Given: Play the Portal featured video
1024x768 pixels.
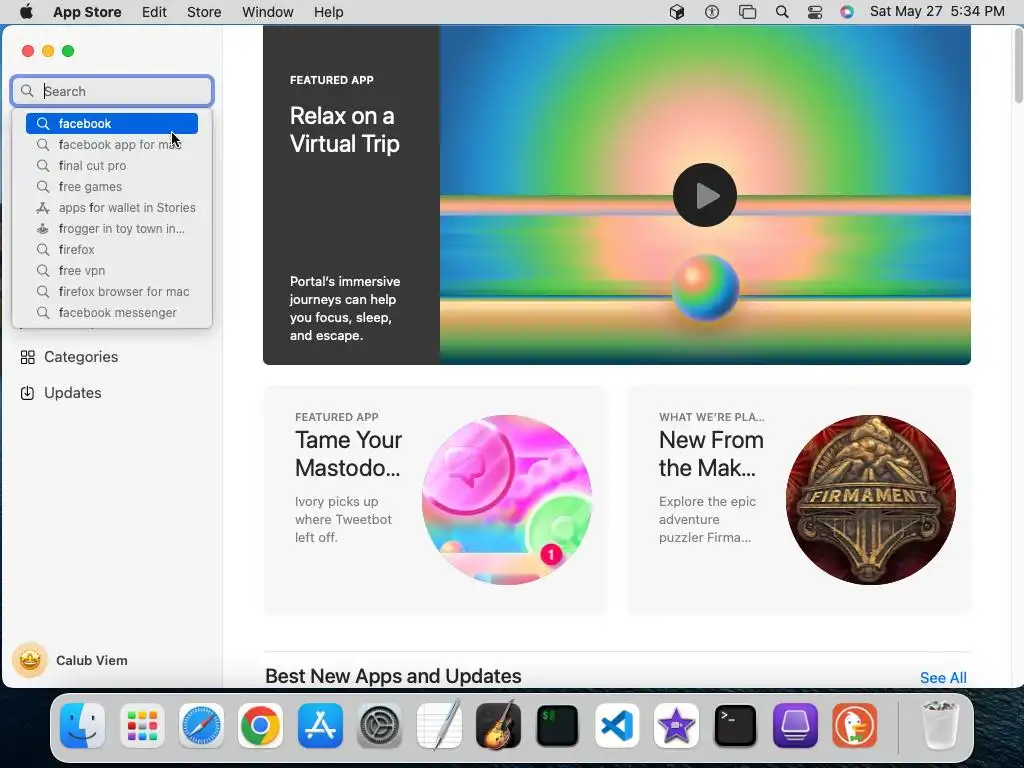Looking at the screenshot, I should coord(705,195).
